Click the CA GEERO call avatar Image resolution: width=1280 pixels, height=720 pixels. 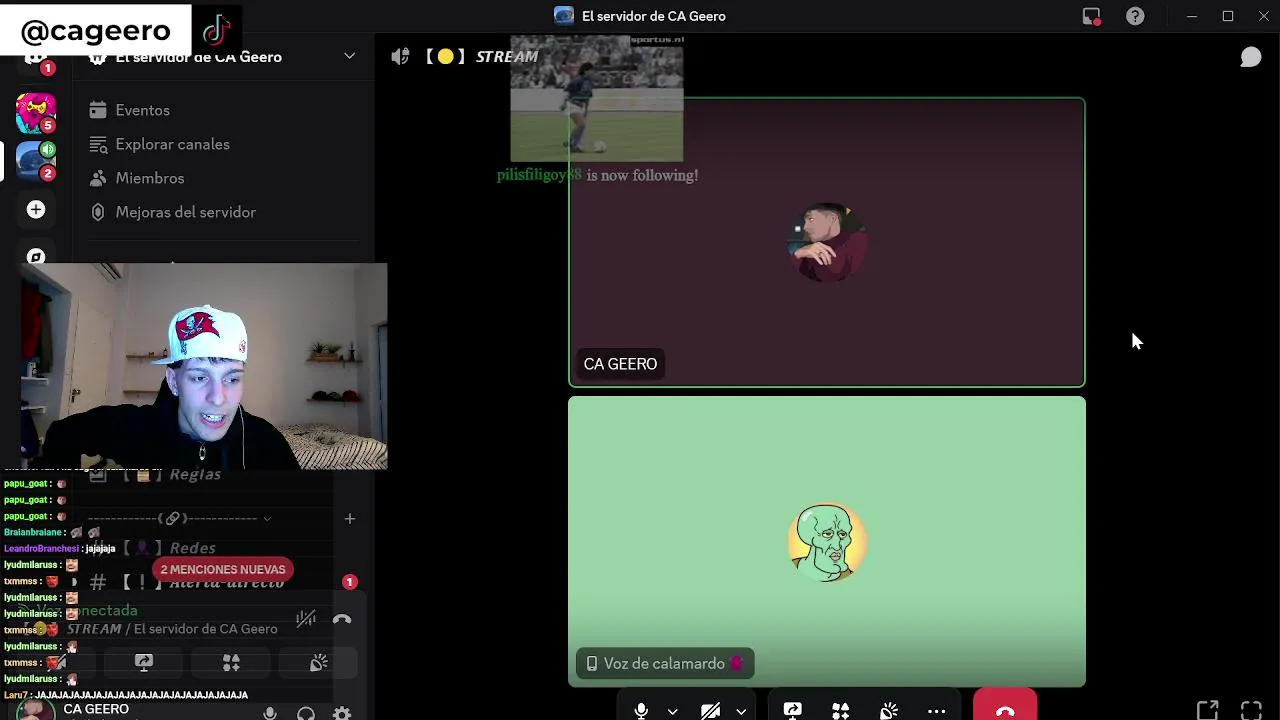[x=827, y=242]
